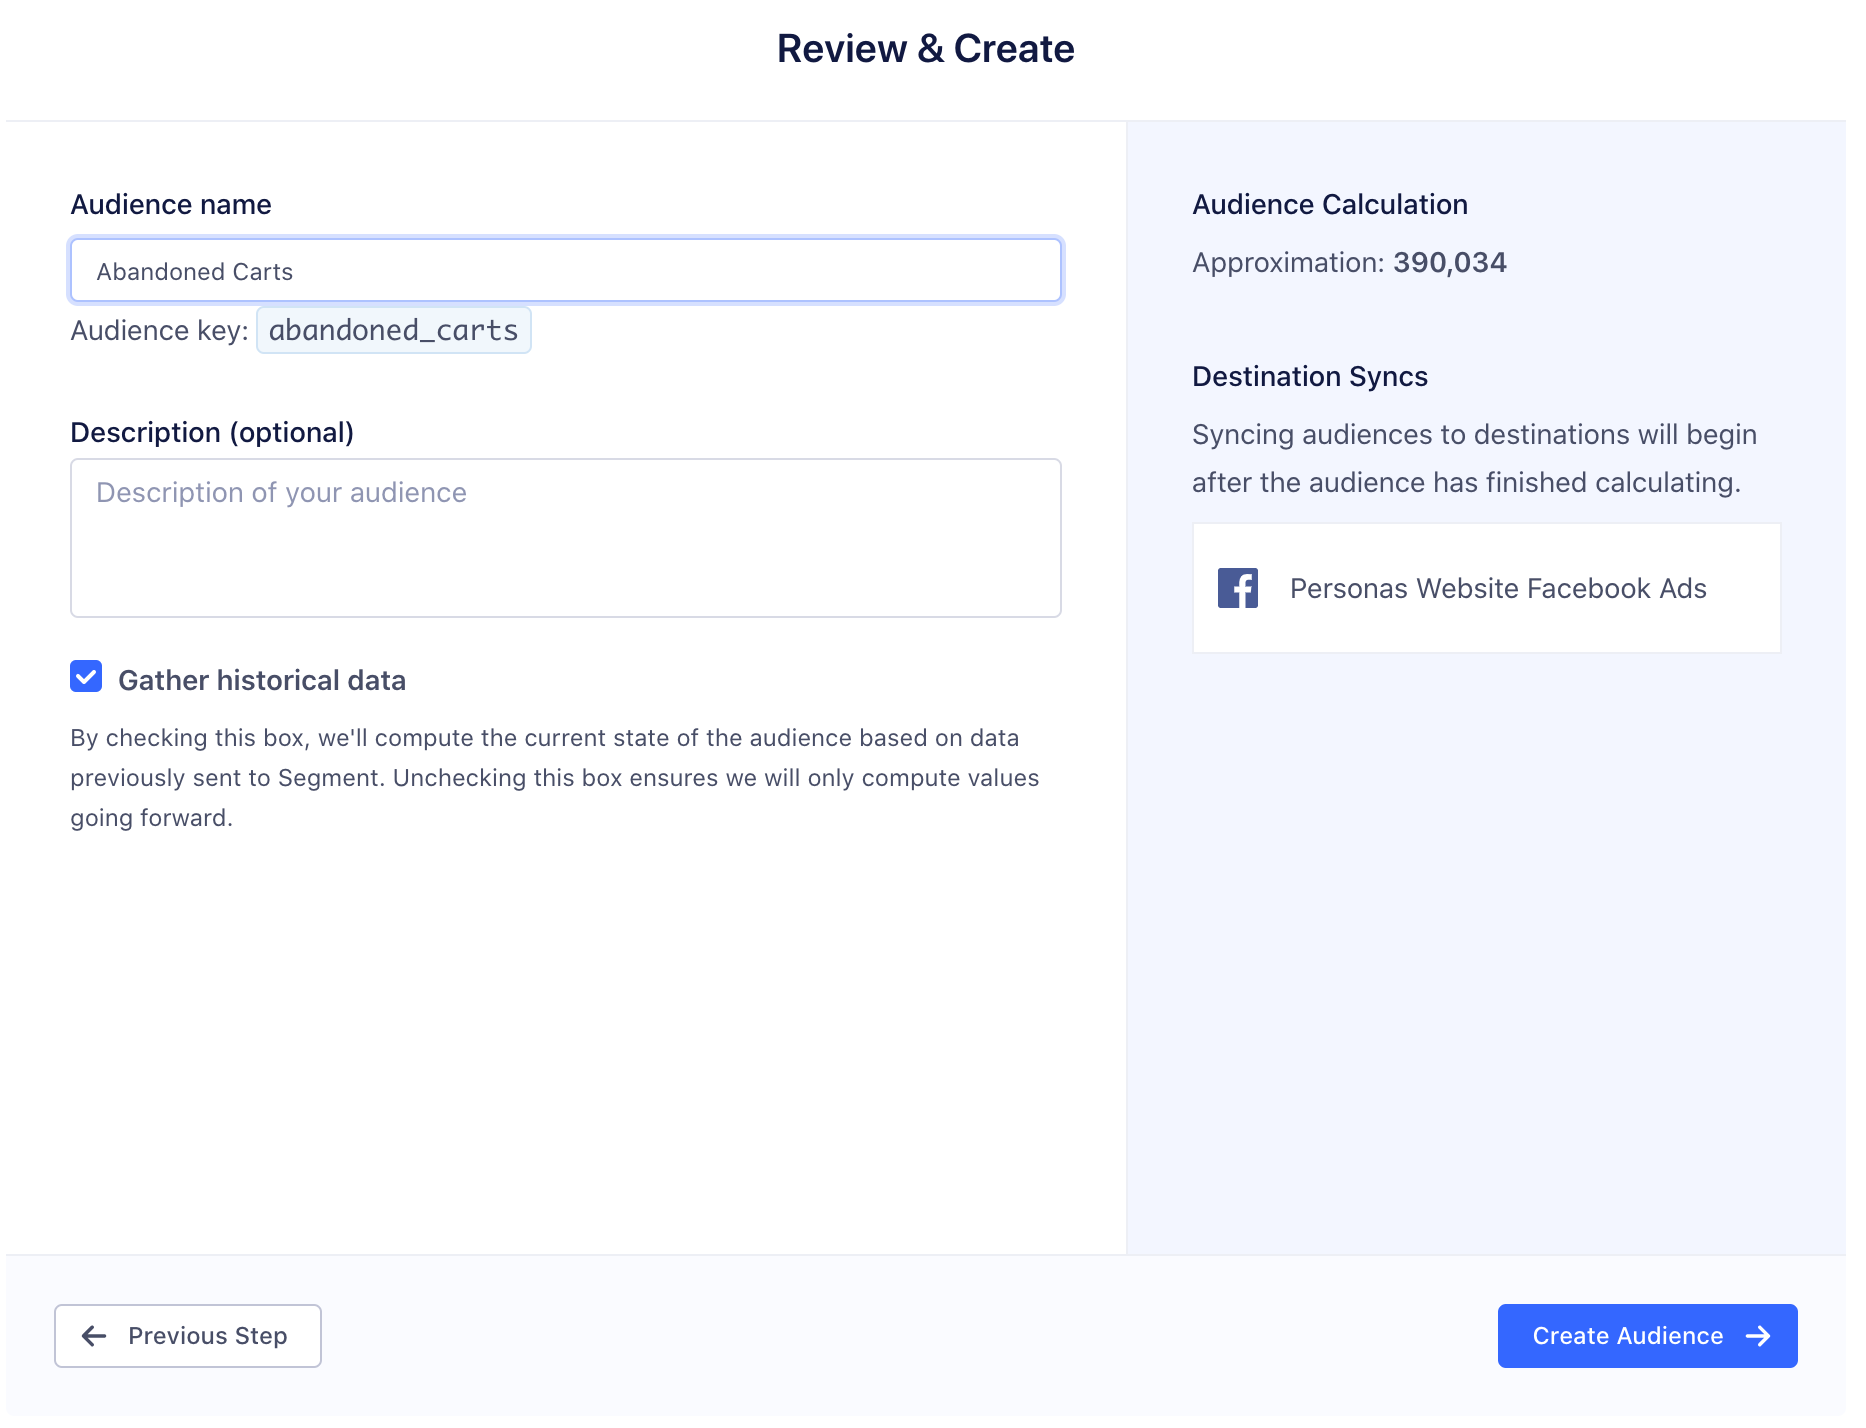Click the Destination Syncs heading
This screenshot has height=1428, width=1866.
pos(1309,376)
